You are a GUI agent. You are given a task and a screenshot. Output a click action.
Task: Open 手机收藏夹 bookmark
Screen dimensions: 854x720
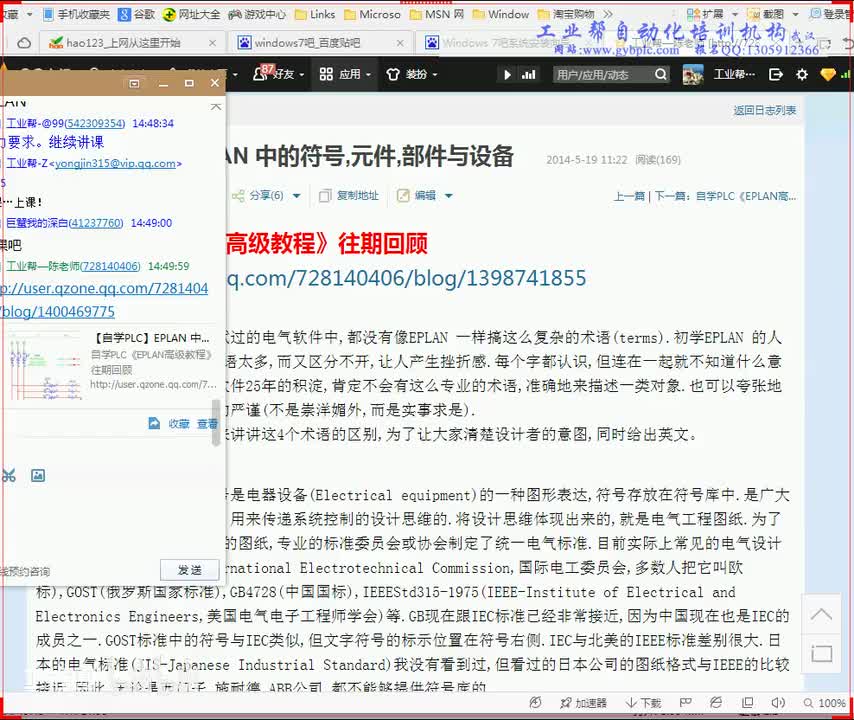76,14
